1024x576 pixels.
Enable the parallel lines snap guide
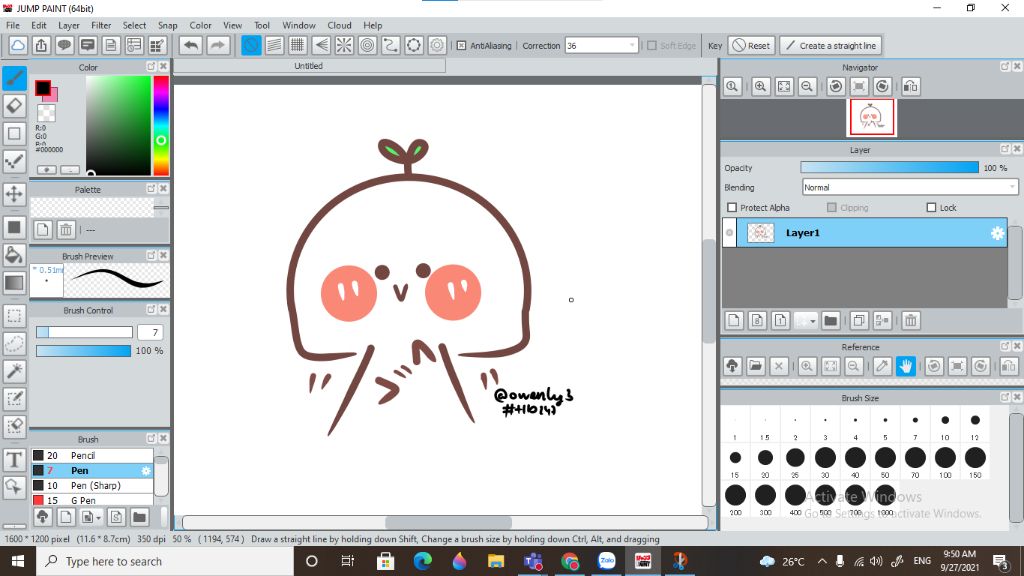click(274, 46)
